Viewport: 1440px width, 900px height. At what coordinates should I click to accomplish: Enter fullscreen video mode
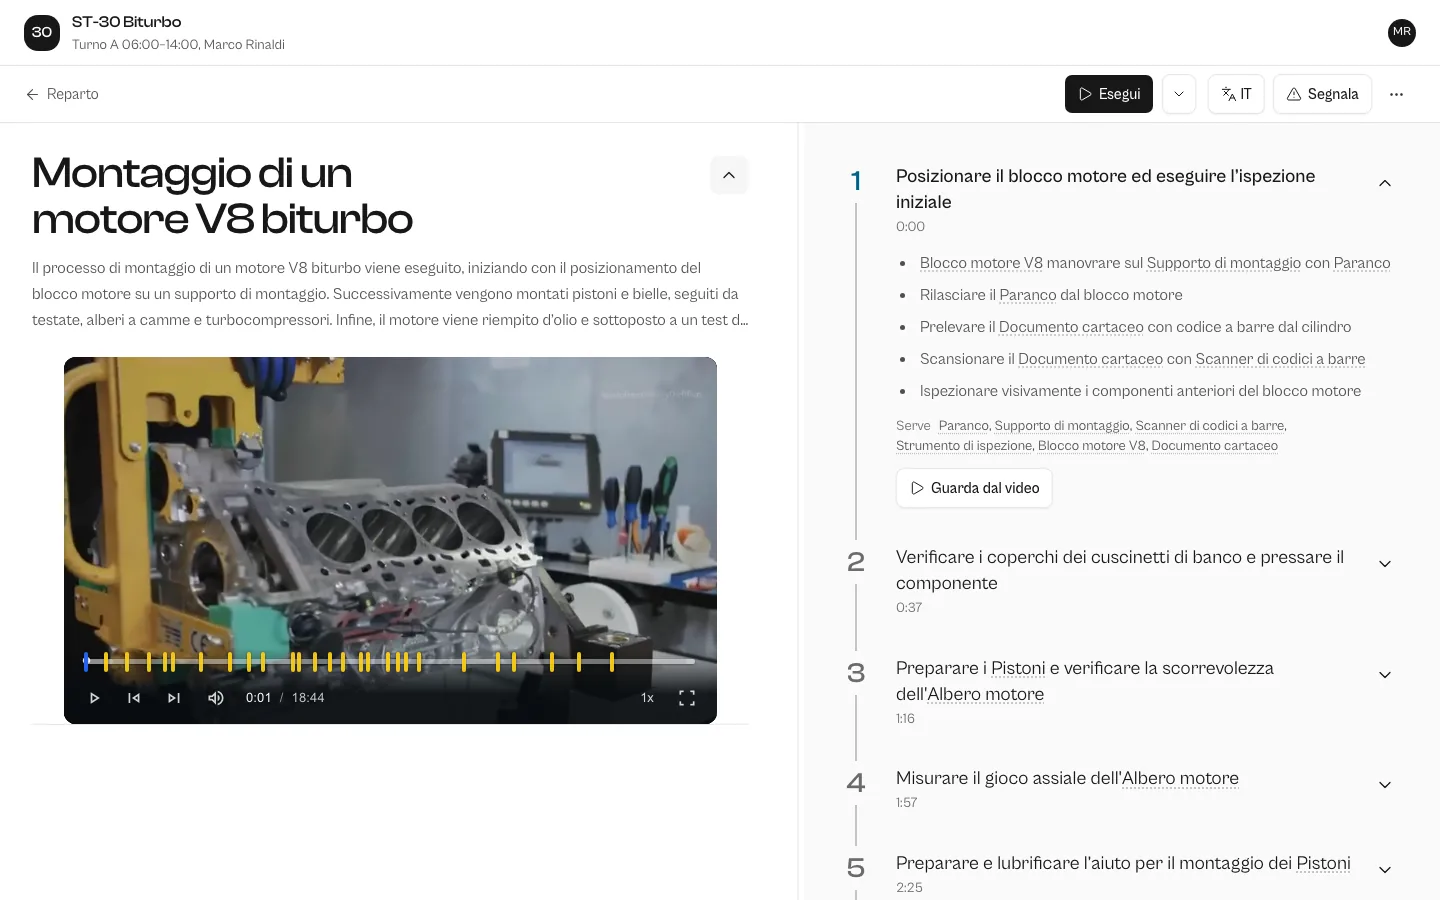tap(687, 698)
